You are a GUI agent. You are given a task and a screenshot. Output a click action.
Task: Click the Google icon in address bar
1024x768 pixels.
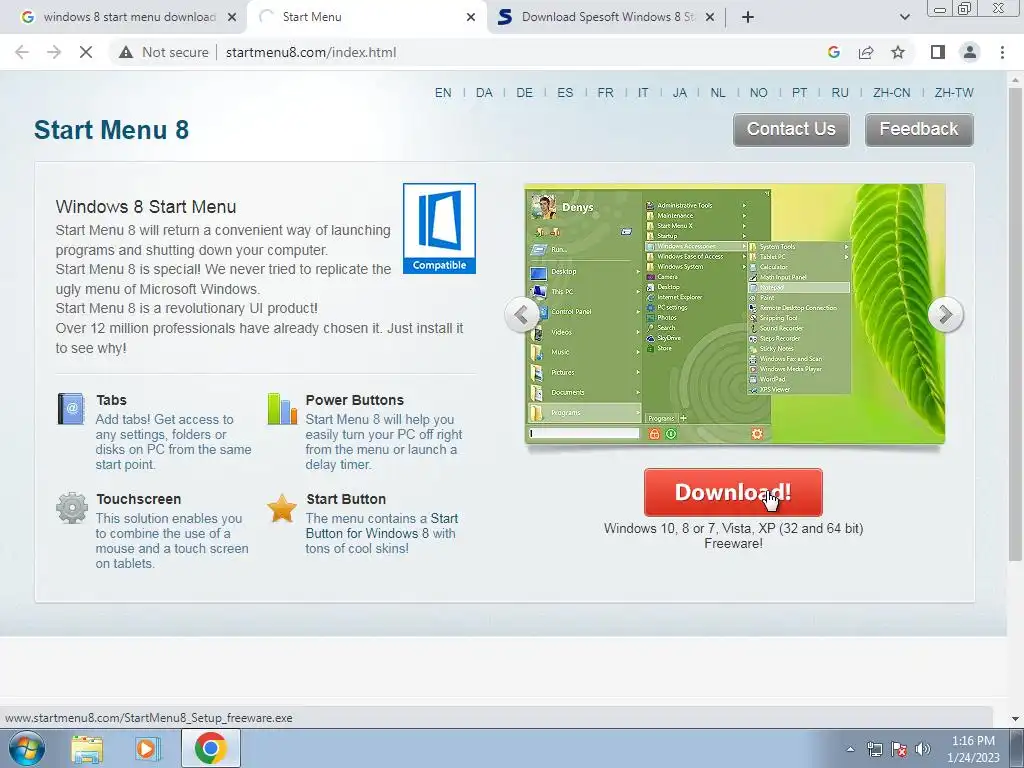tap(834, 52)
